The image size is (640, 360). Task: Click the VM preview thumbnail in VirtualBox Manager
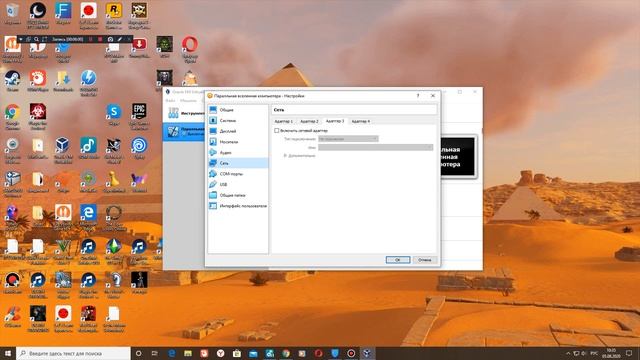click(x=458, y=157)
